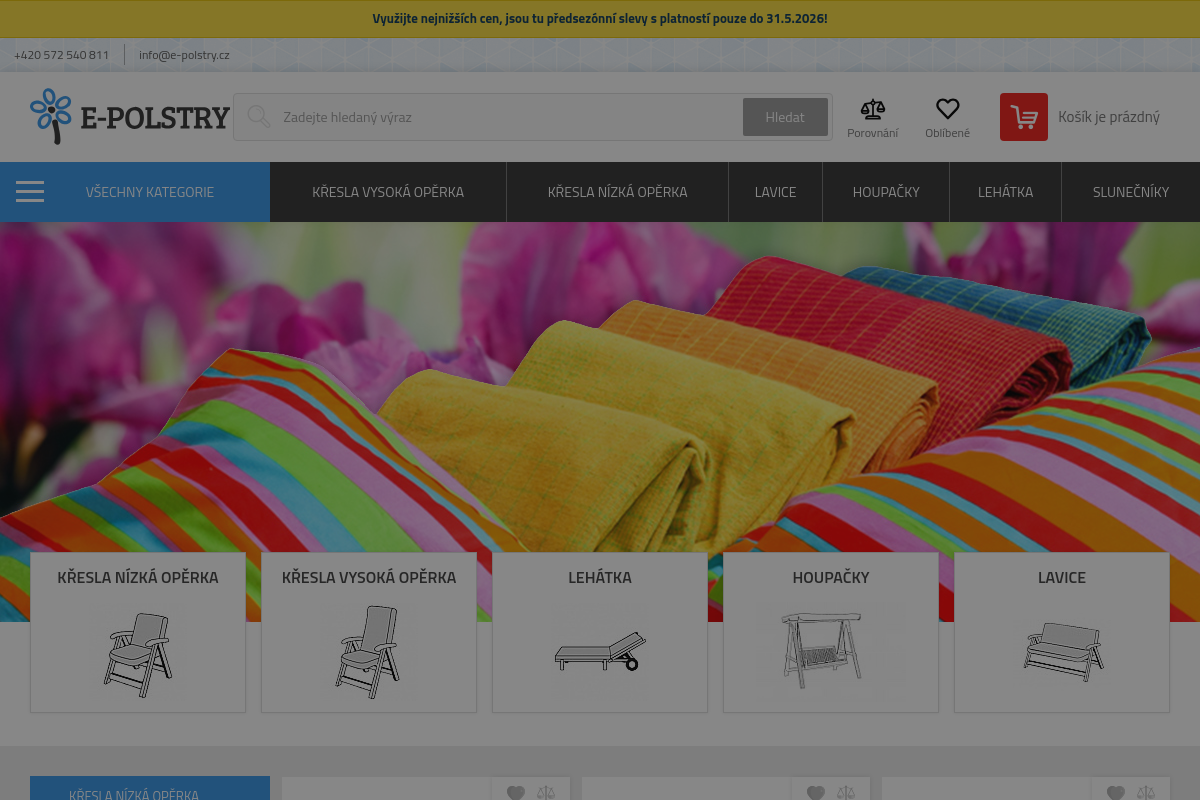The image size is (1200, 800).
Task: Open LAVICE menu item
Action: tap(775, 192)
